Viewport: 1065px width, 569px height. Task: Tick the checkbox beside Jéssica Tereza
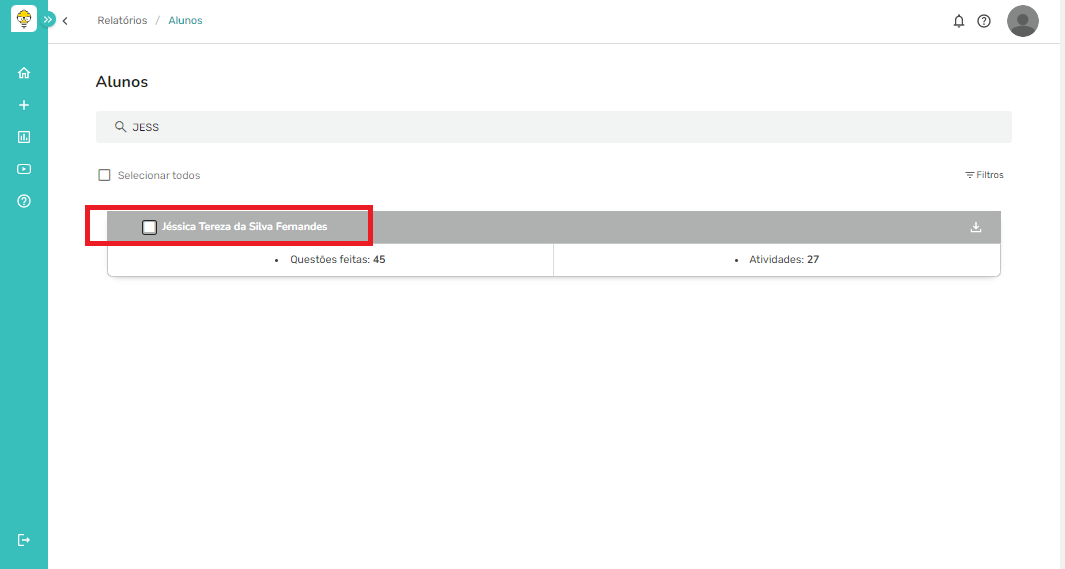pyautogui.click(x=149, y=227)
